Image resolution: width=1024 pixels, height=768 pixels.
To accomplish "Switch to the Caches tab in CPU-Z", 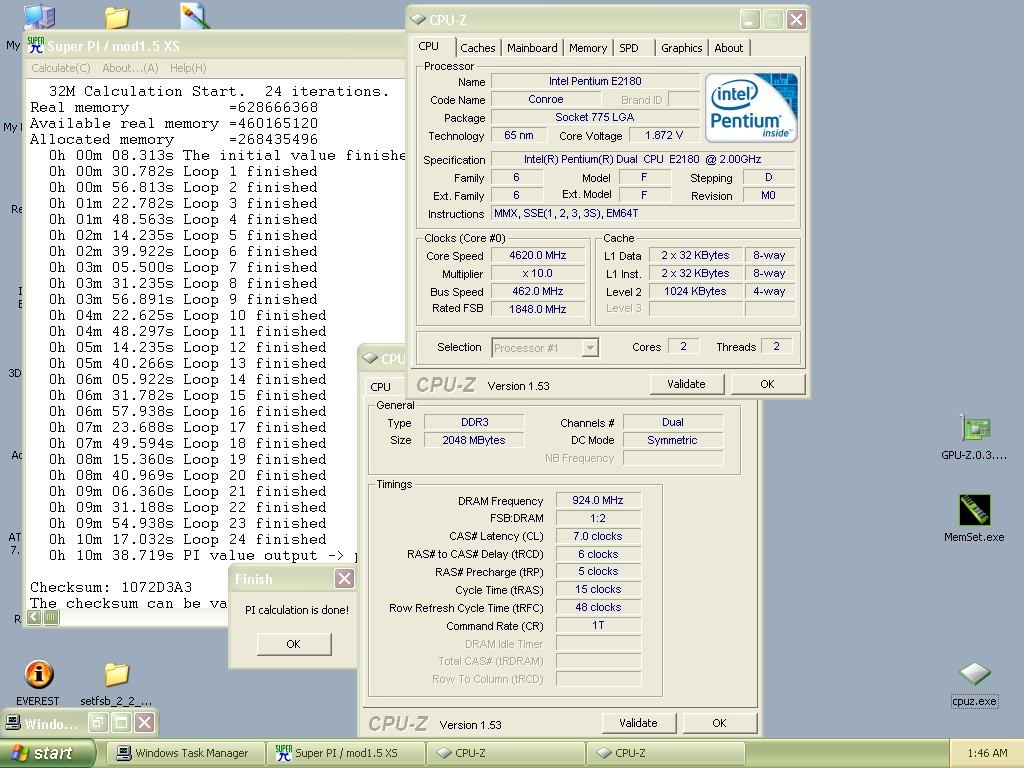I will [x=477, y=48].
